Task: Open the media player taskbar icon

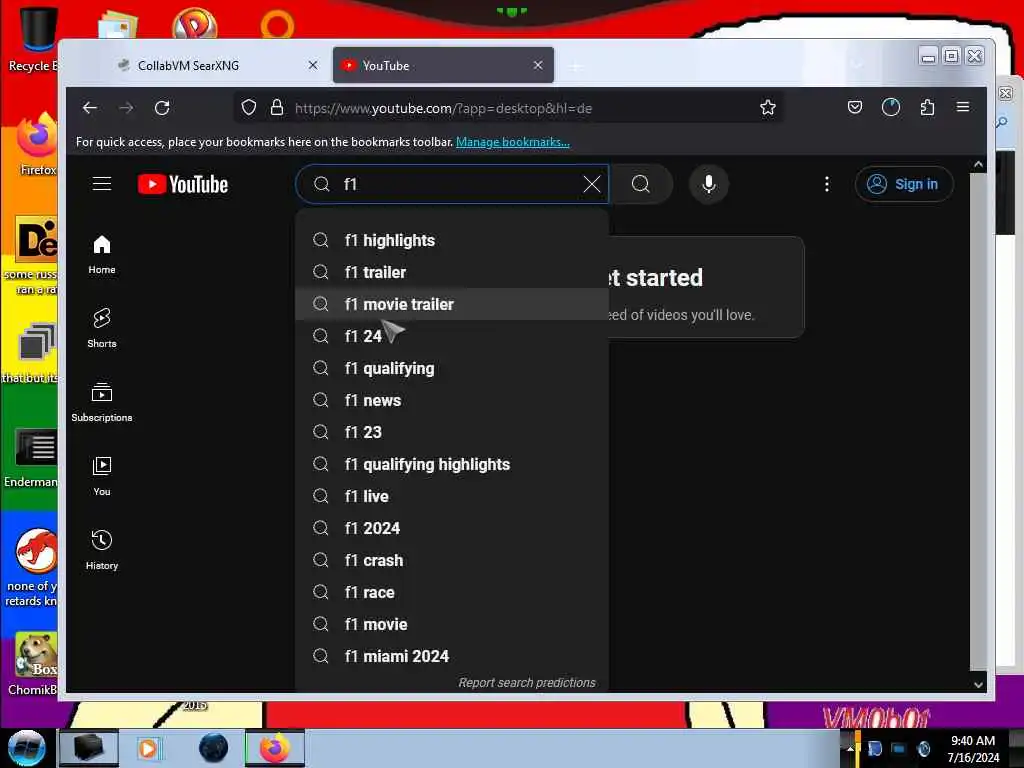Action: (149, 748)
